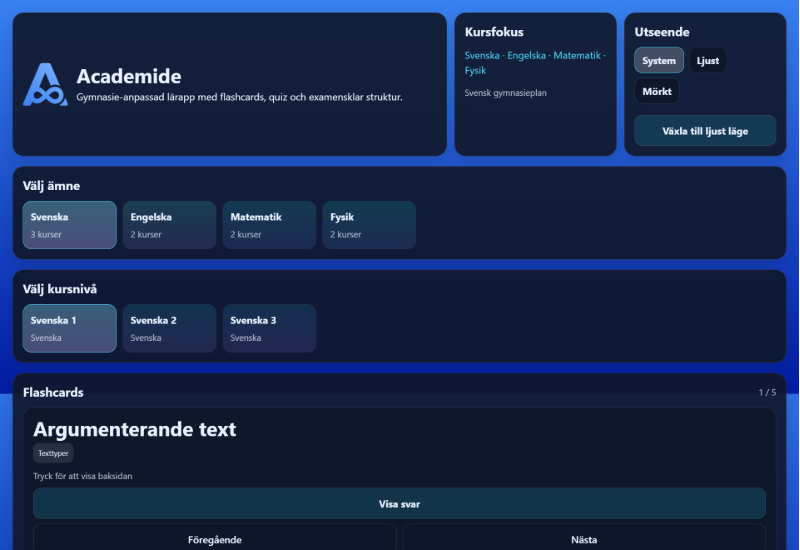Reveal the answer with Visa svar
Screen dimensions: 800x550
tap(399, 504)
